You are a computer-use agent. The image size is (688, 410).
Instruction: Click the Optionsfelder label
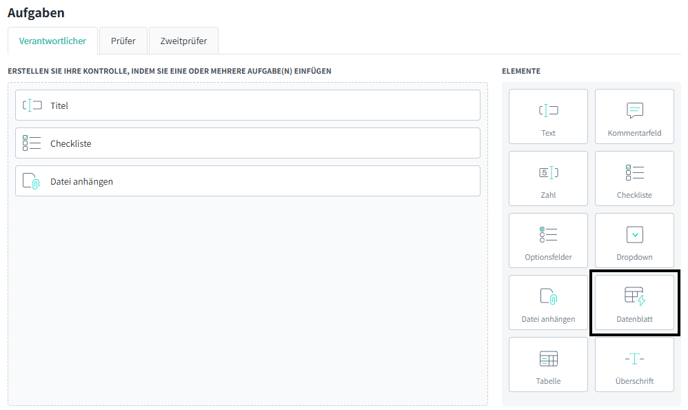pyautogui.click(x=548, y=257)
